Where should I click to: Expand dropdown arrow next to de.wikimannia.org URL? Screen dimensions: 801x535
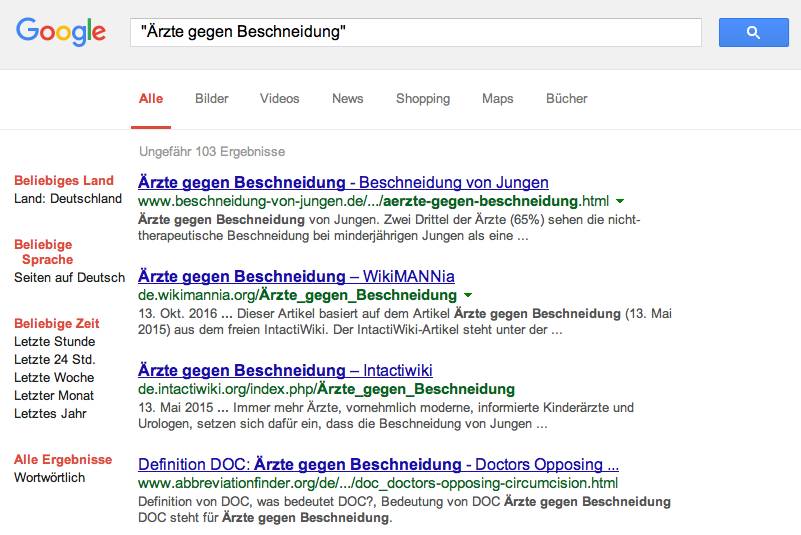click(468, 296)
